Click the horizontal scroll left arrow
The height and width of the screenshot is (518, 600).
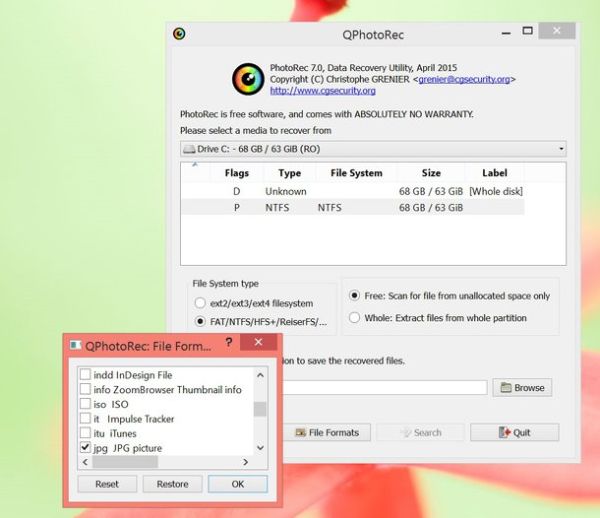tap(85, 462)
